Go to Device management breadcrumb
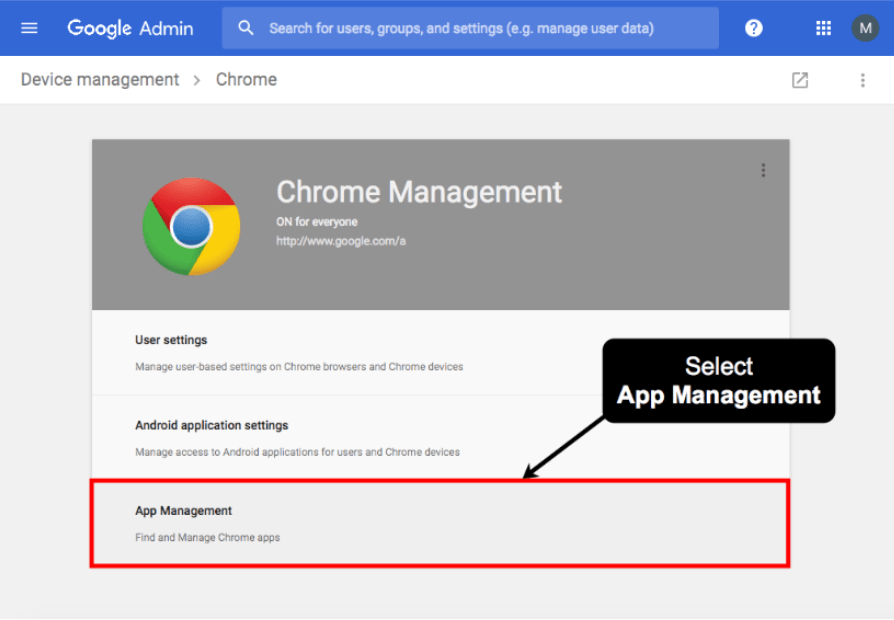Image resolution: width=894 pixels, height=620 pixels. click(100, 80)
